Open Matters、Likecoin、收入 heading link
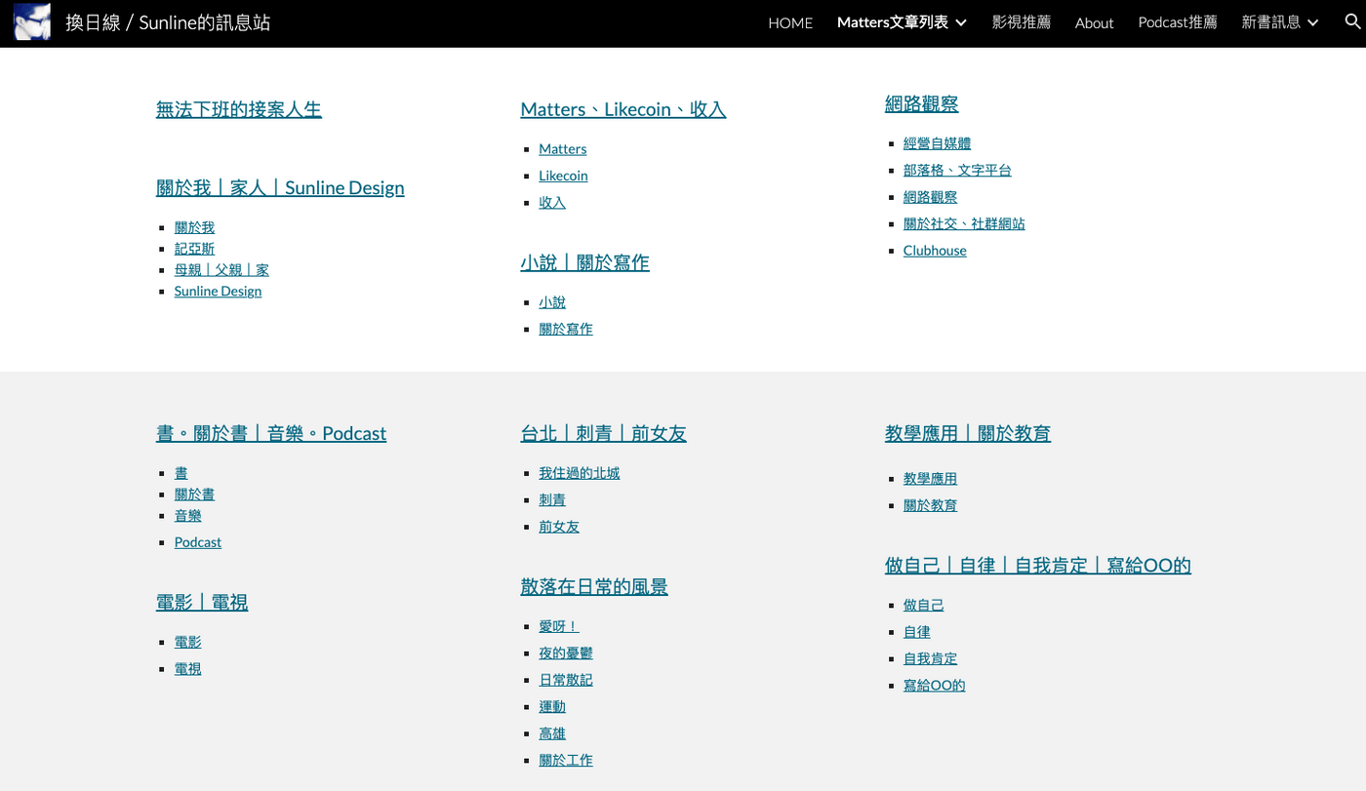The width and height of the screenshot is (1366, 791). click(623, 109)
